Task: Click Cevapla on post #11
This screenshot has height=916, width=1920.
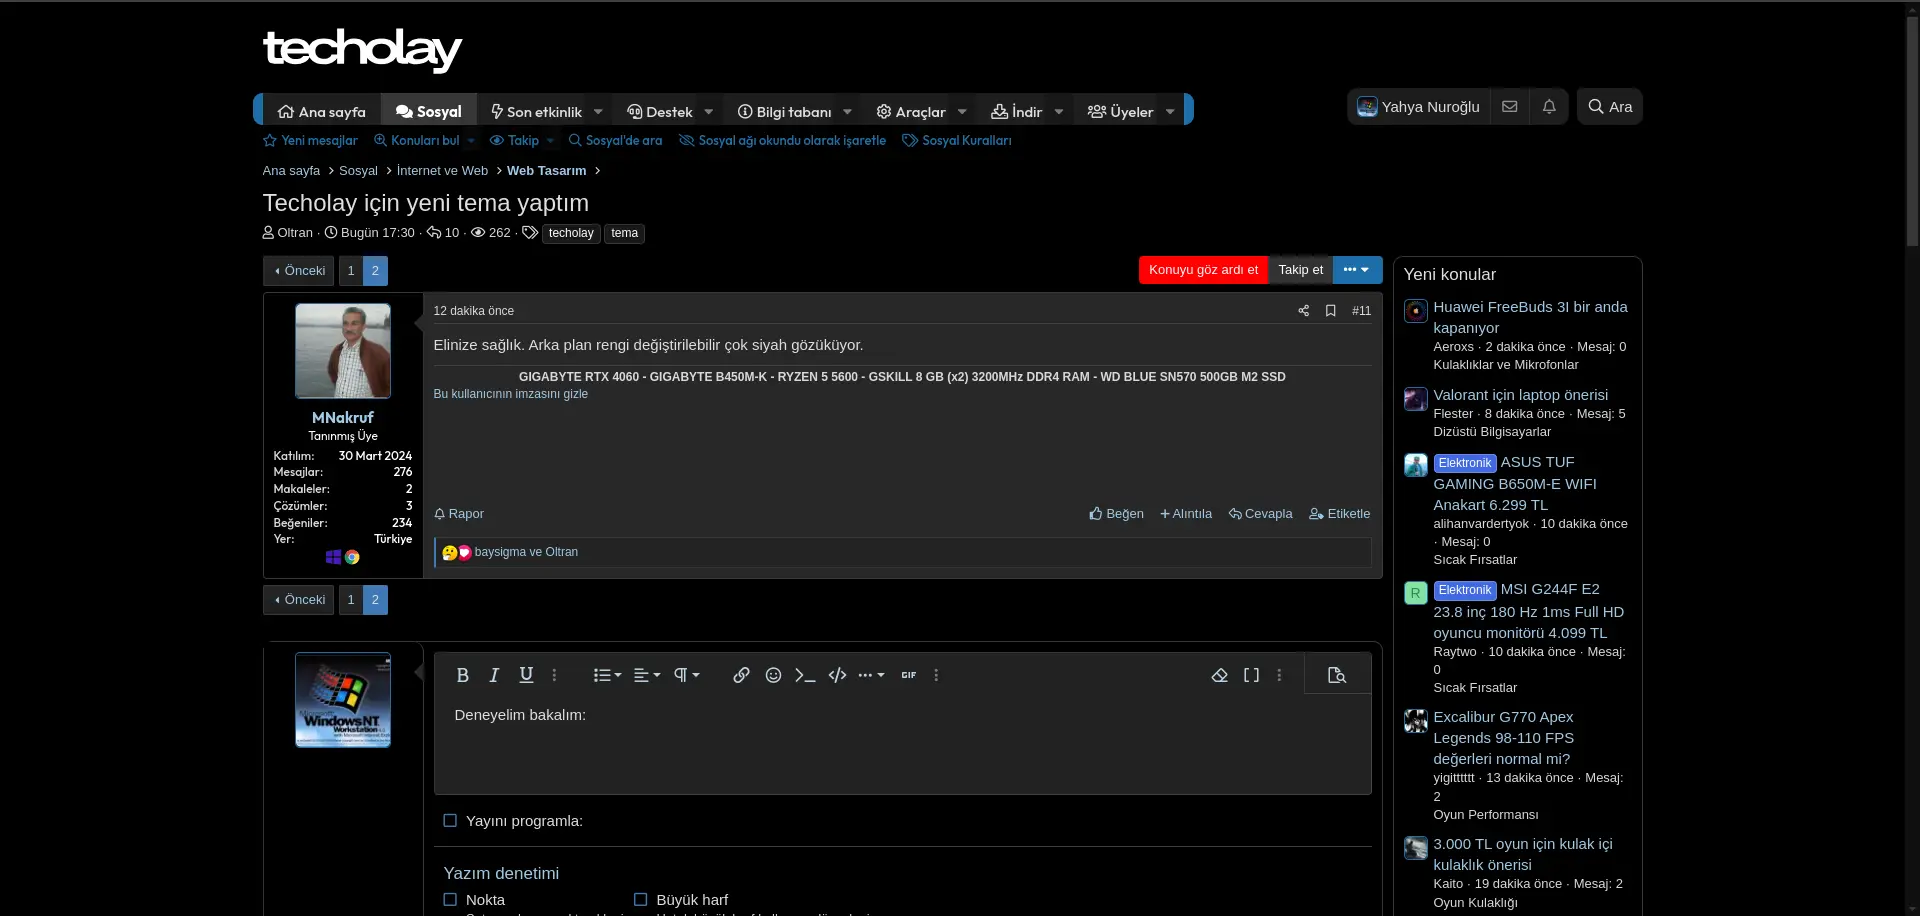Action: (1260, 514)
